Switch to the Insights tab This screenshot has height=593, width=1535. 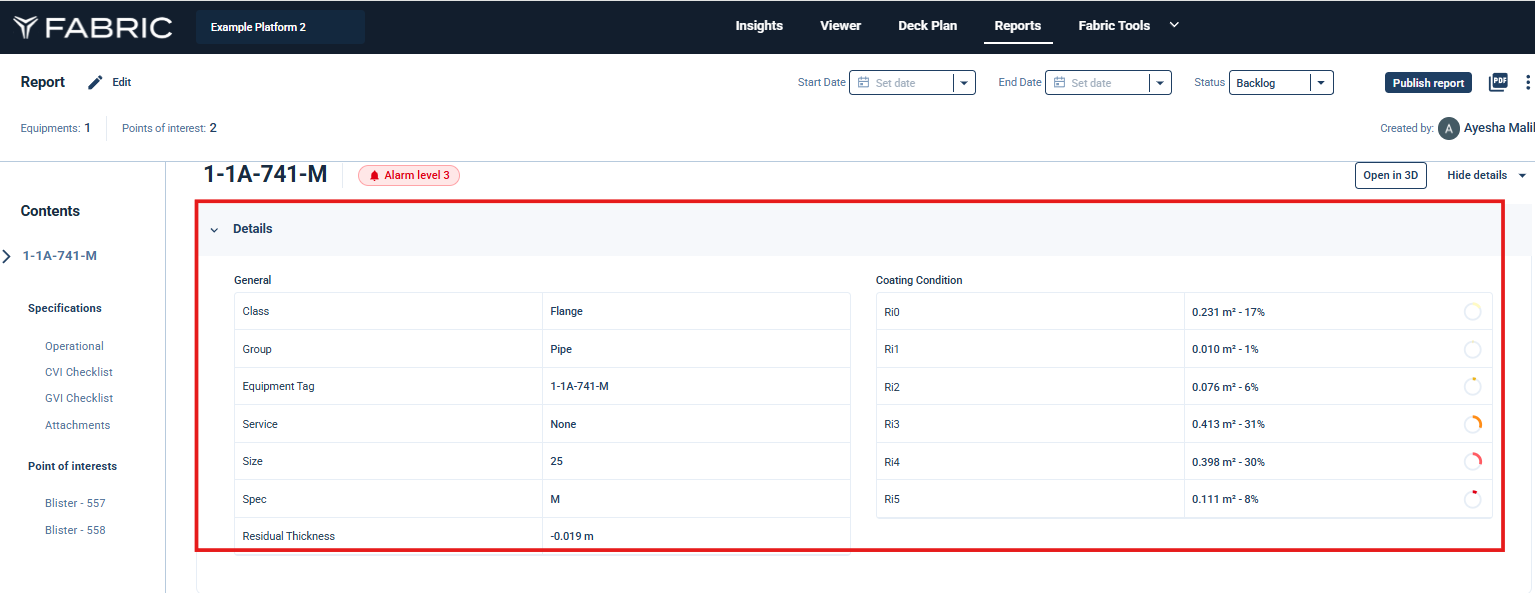[759, 26]
